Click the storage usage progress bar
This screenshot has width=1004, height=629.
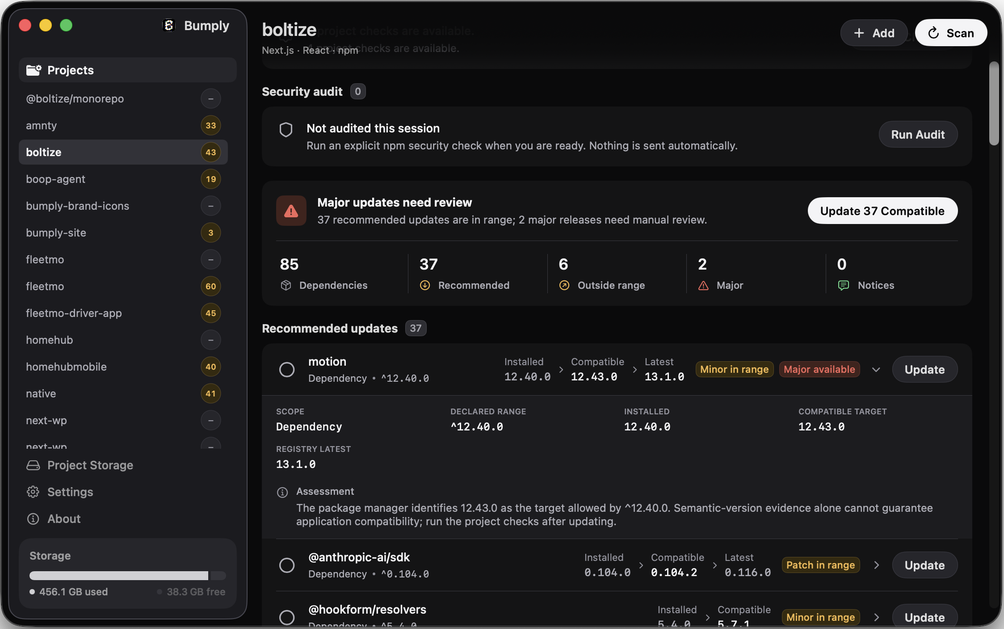coord(127,575)
